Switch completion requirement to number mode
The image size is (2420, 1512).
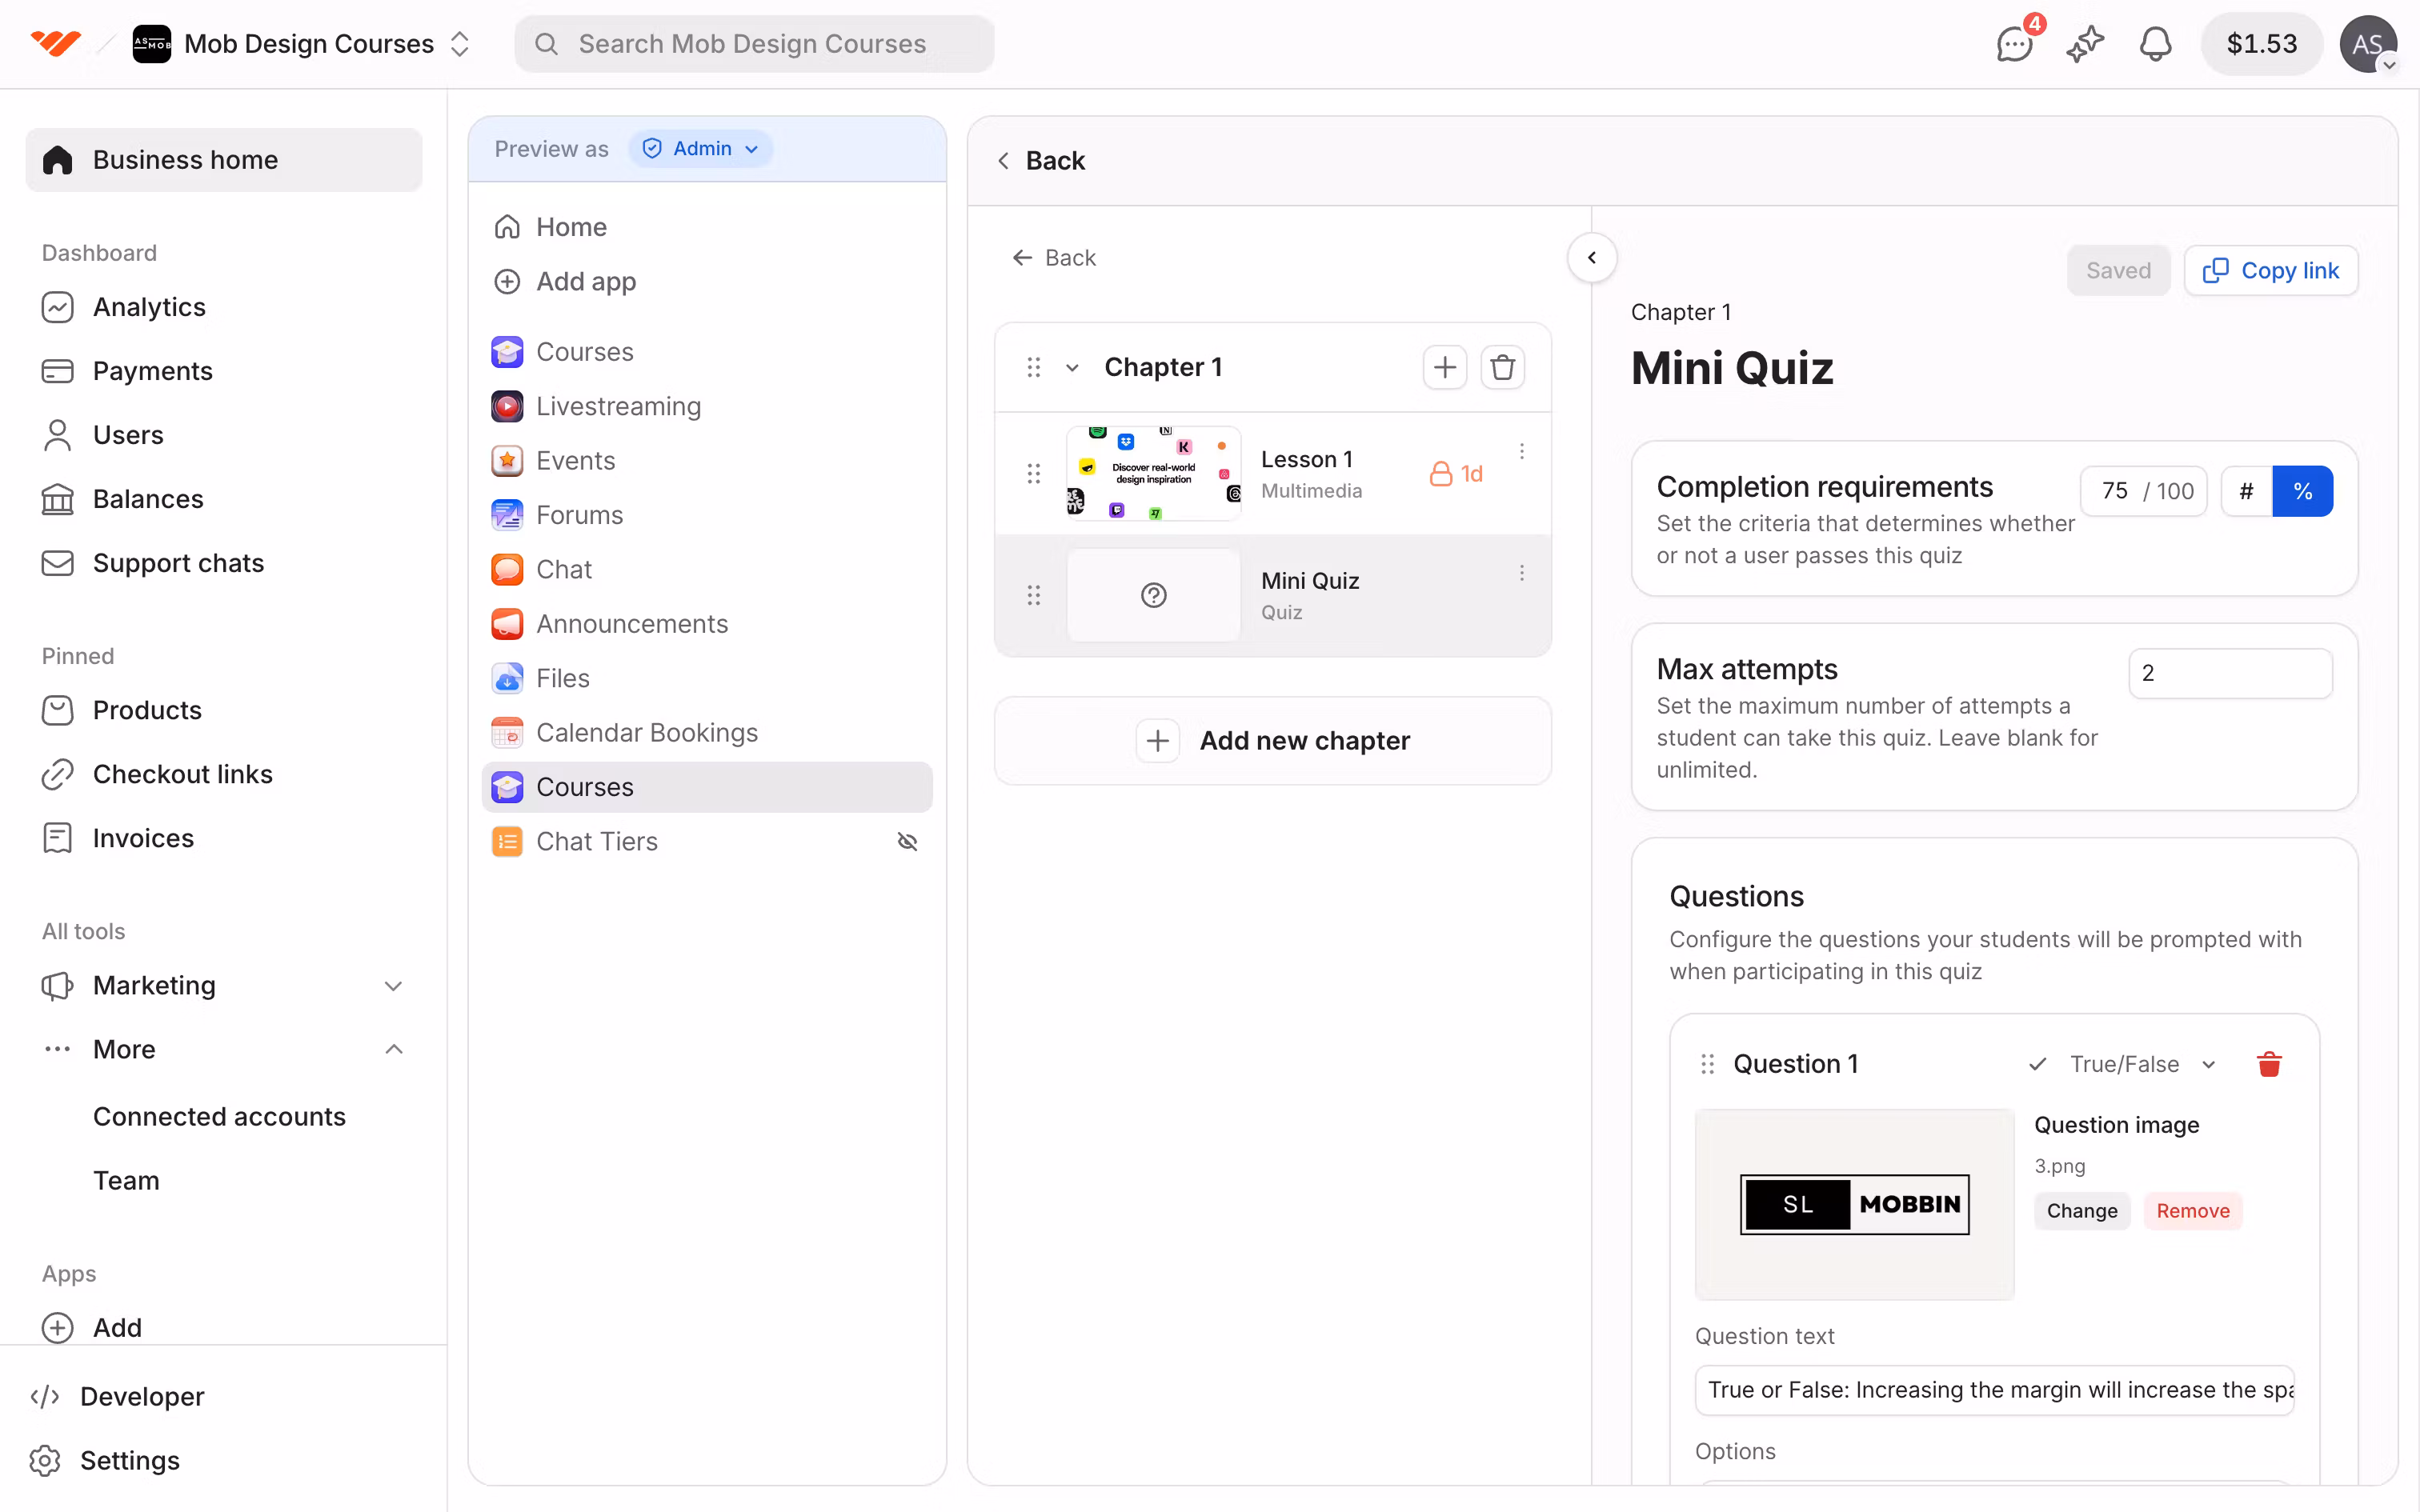(x=2246, y=491)
